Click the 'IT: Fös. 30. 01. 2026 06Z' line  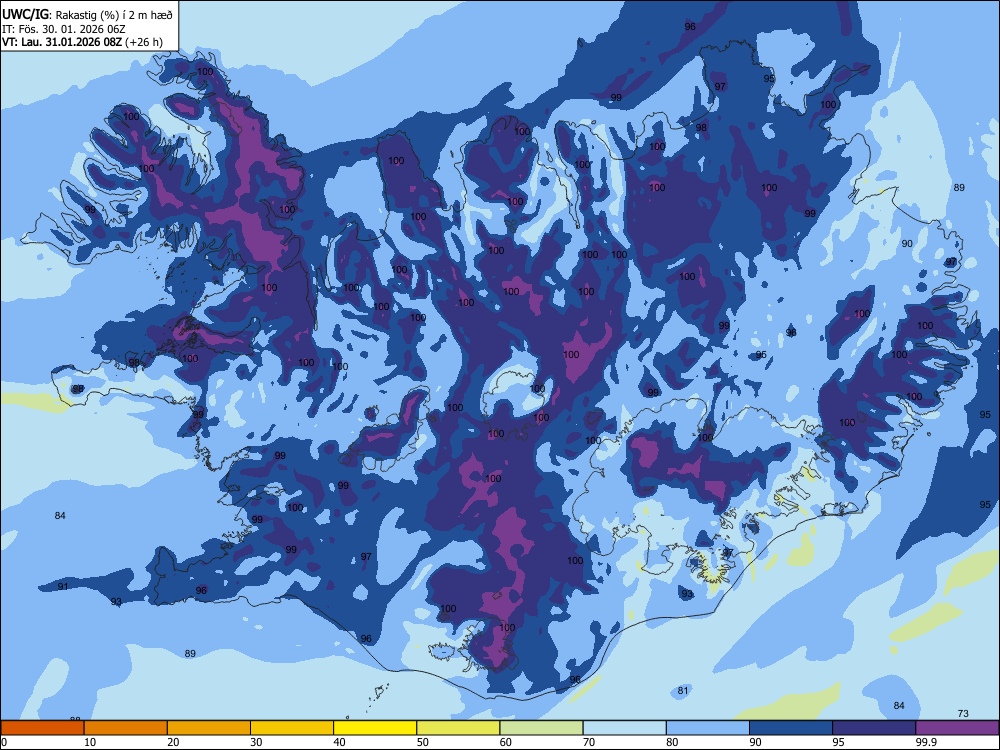click(63, 29)
